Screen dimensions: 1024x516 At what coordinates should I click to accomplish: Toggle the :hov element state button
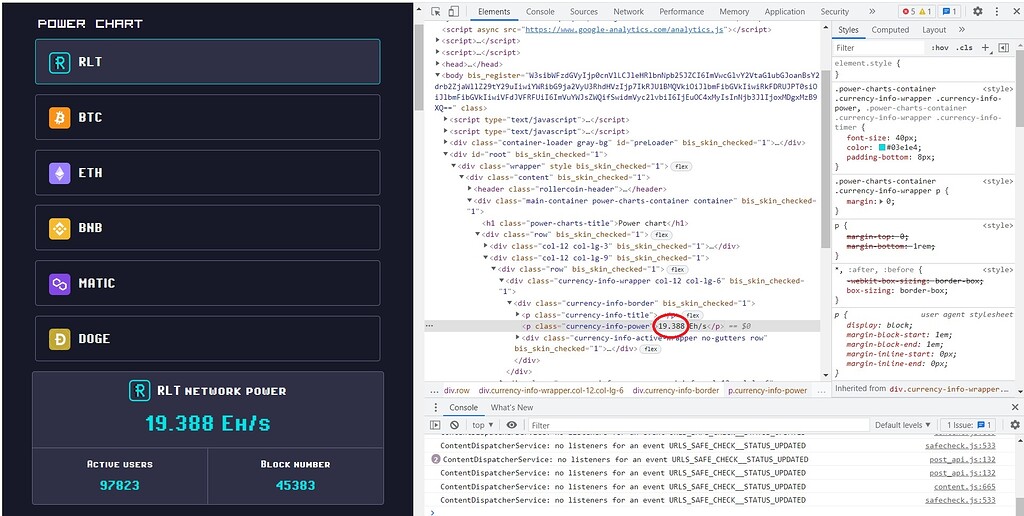940,47
